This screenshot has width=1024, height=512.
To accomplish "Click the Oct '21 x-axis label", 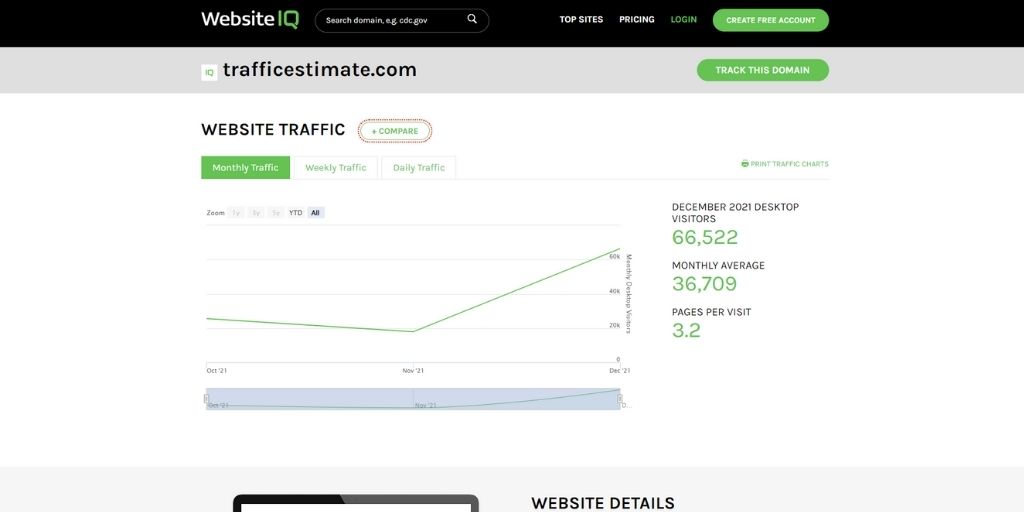I will point(217,371).
